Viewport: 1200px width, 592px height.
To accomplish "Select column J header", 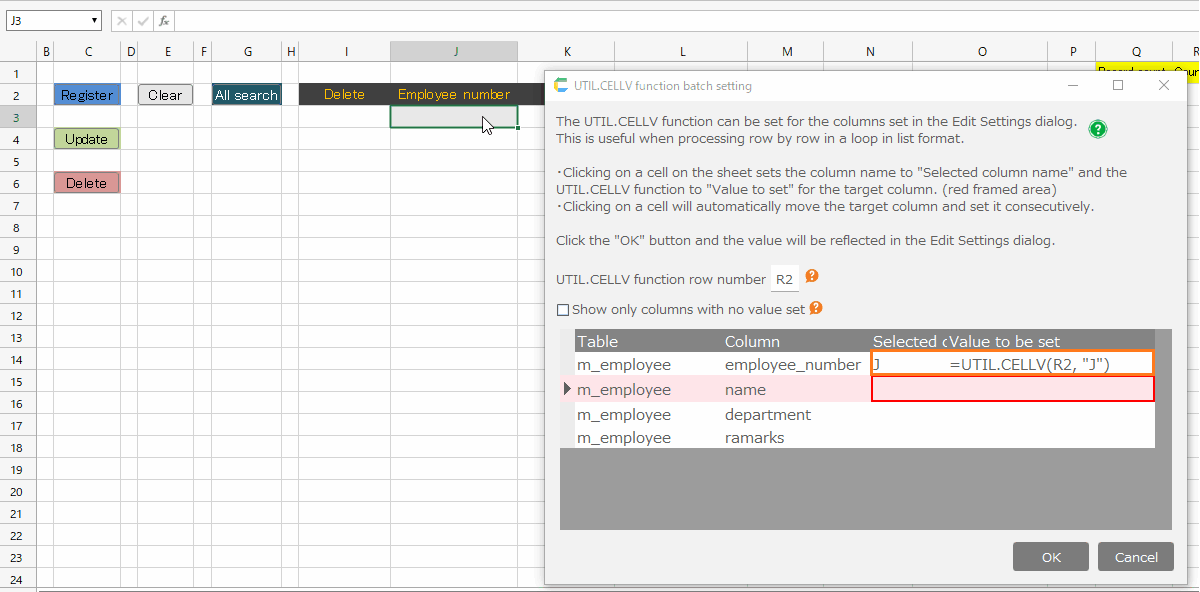I will click(x=454, y=51).
